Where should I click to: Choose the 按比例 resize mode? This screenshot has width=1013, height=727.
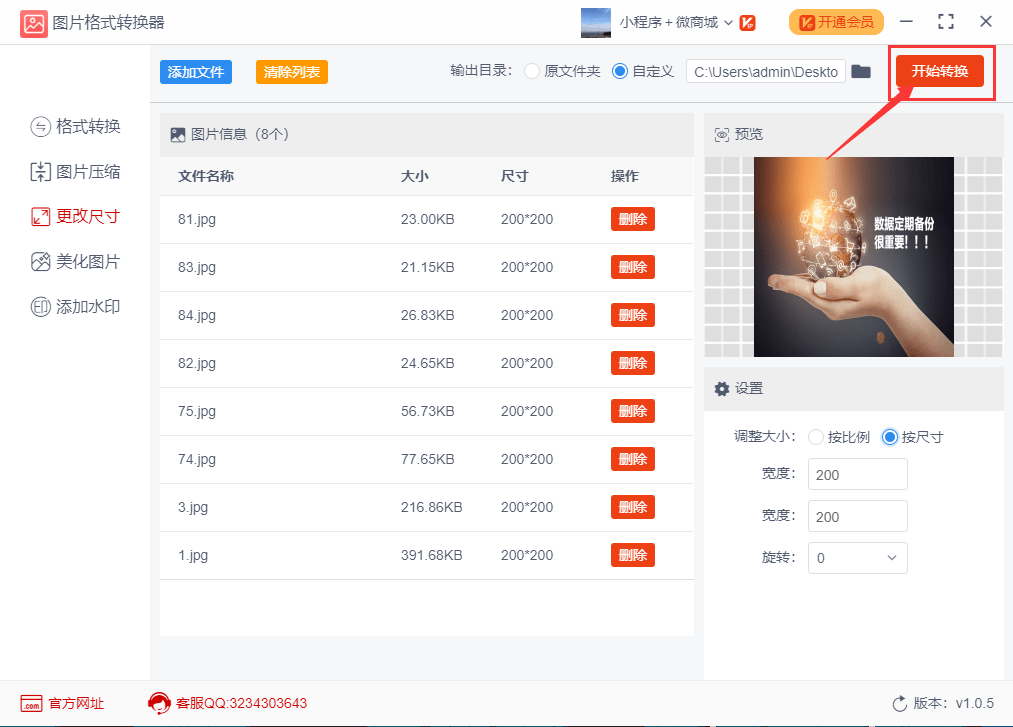click(816, 437)
